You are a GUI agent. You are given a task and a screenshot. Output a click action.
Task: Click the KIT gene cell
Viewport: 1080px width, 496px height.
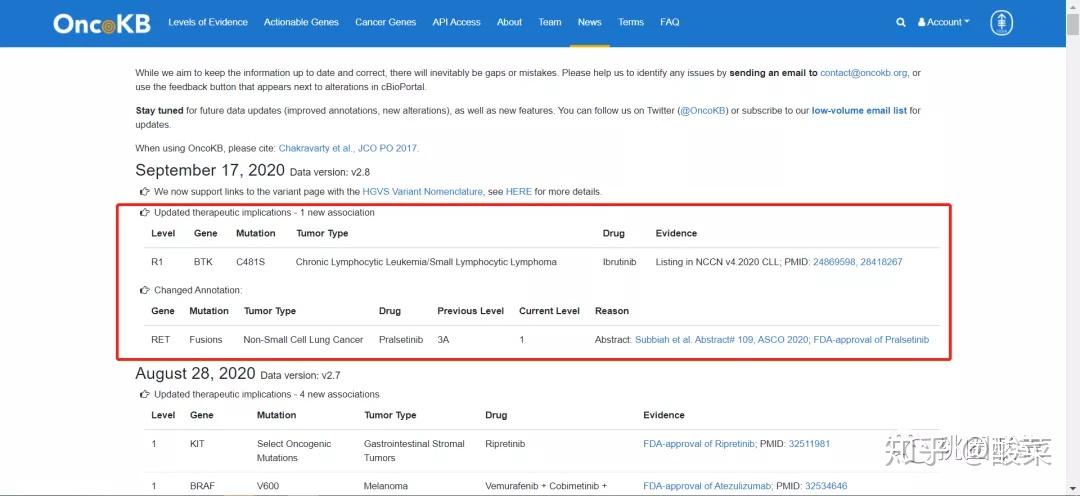(197, 444)
